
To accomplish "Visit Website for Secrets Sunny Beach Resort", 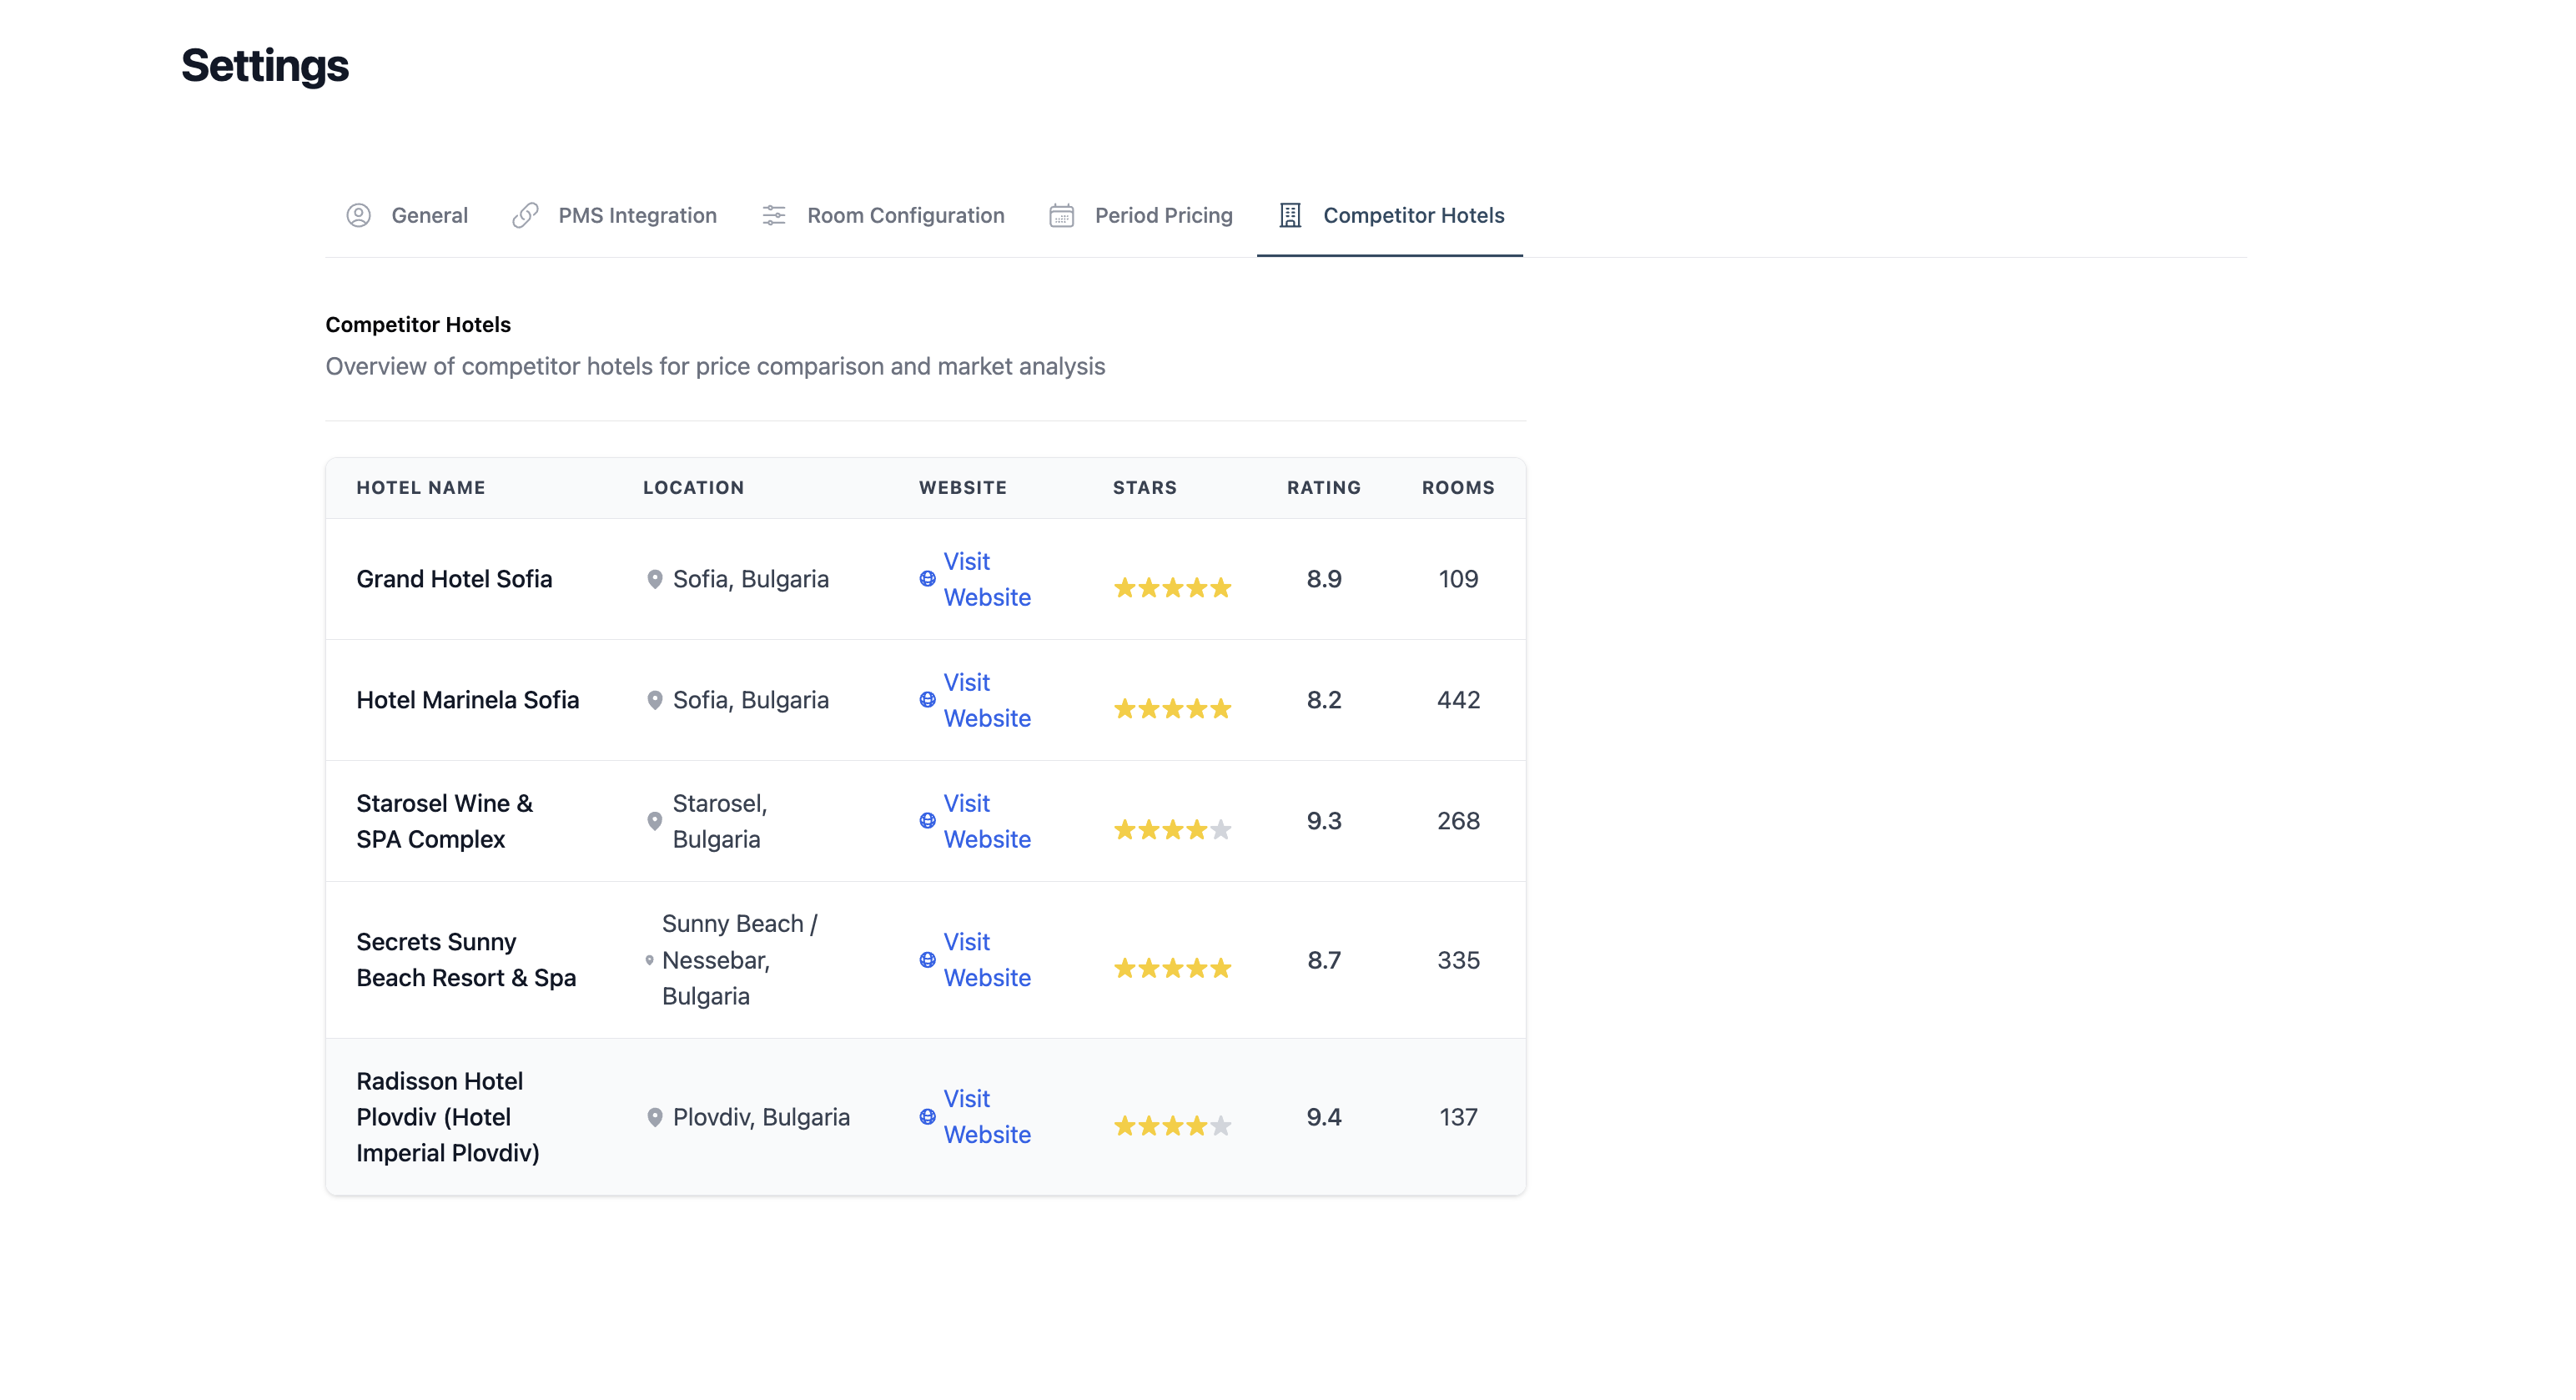I will [x=986, y=960].
